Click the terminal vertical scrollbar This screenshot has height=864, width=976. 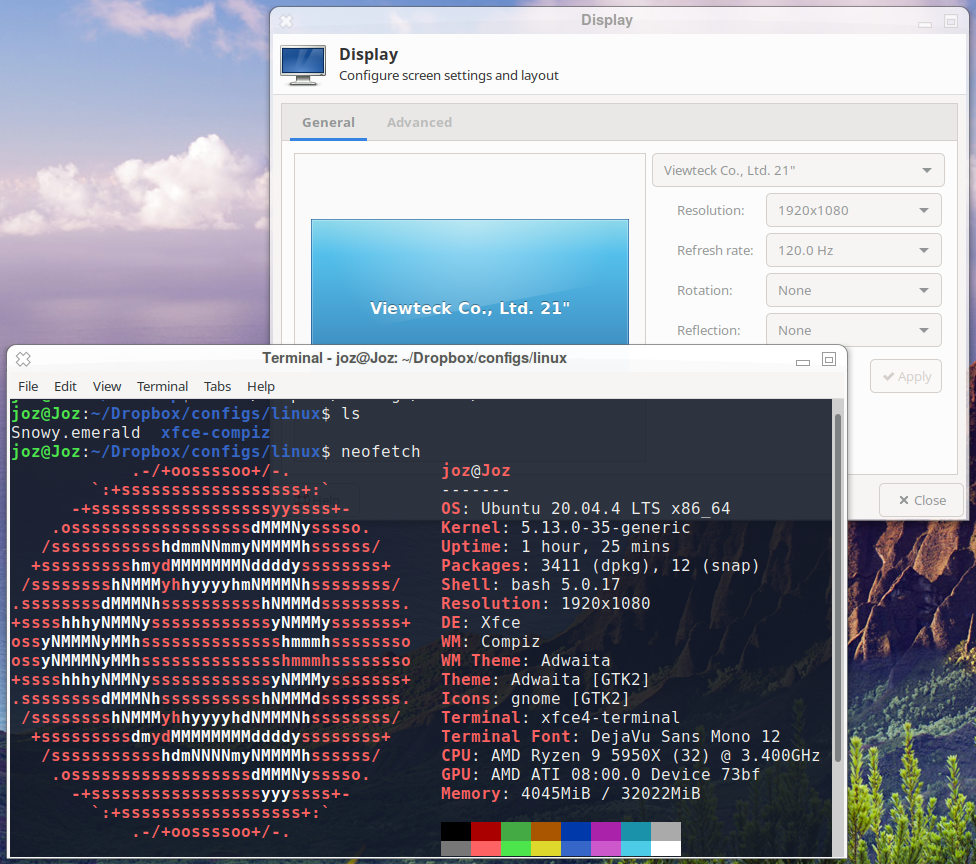click(838, 587)
